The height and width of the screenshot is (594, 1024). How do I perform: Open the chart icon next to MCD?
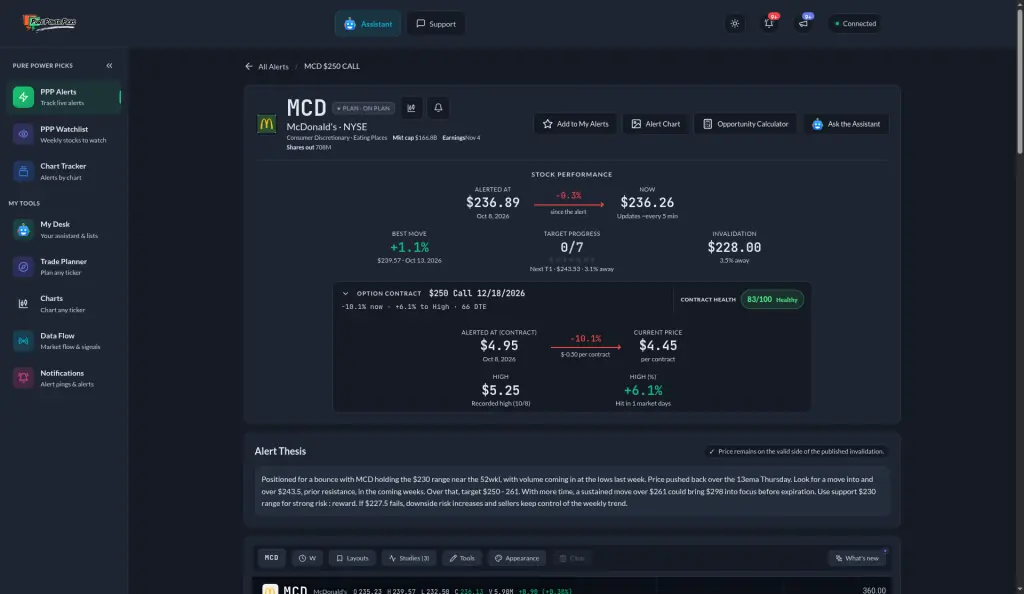(x=411, y=108)
